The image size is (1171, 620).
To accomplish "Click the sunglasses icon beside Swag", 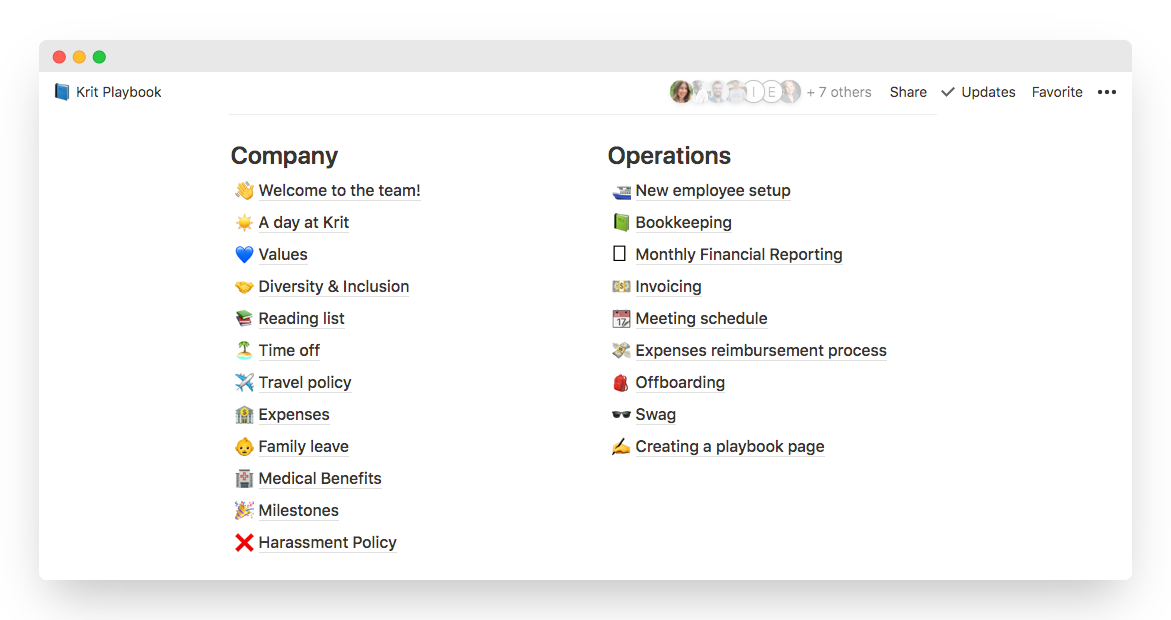I will (x=621, y=415).
